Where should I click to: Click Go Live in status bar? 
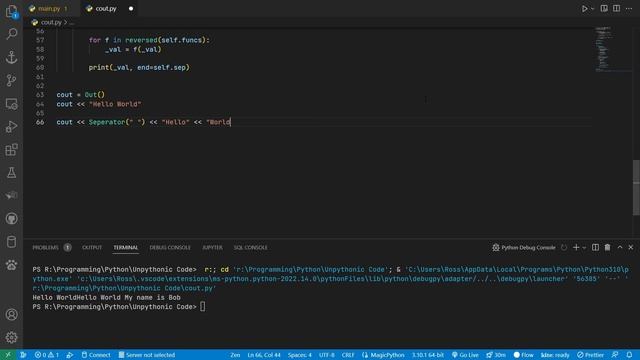[x=465, y=355]
